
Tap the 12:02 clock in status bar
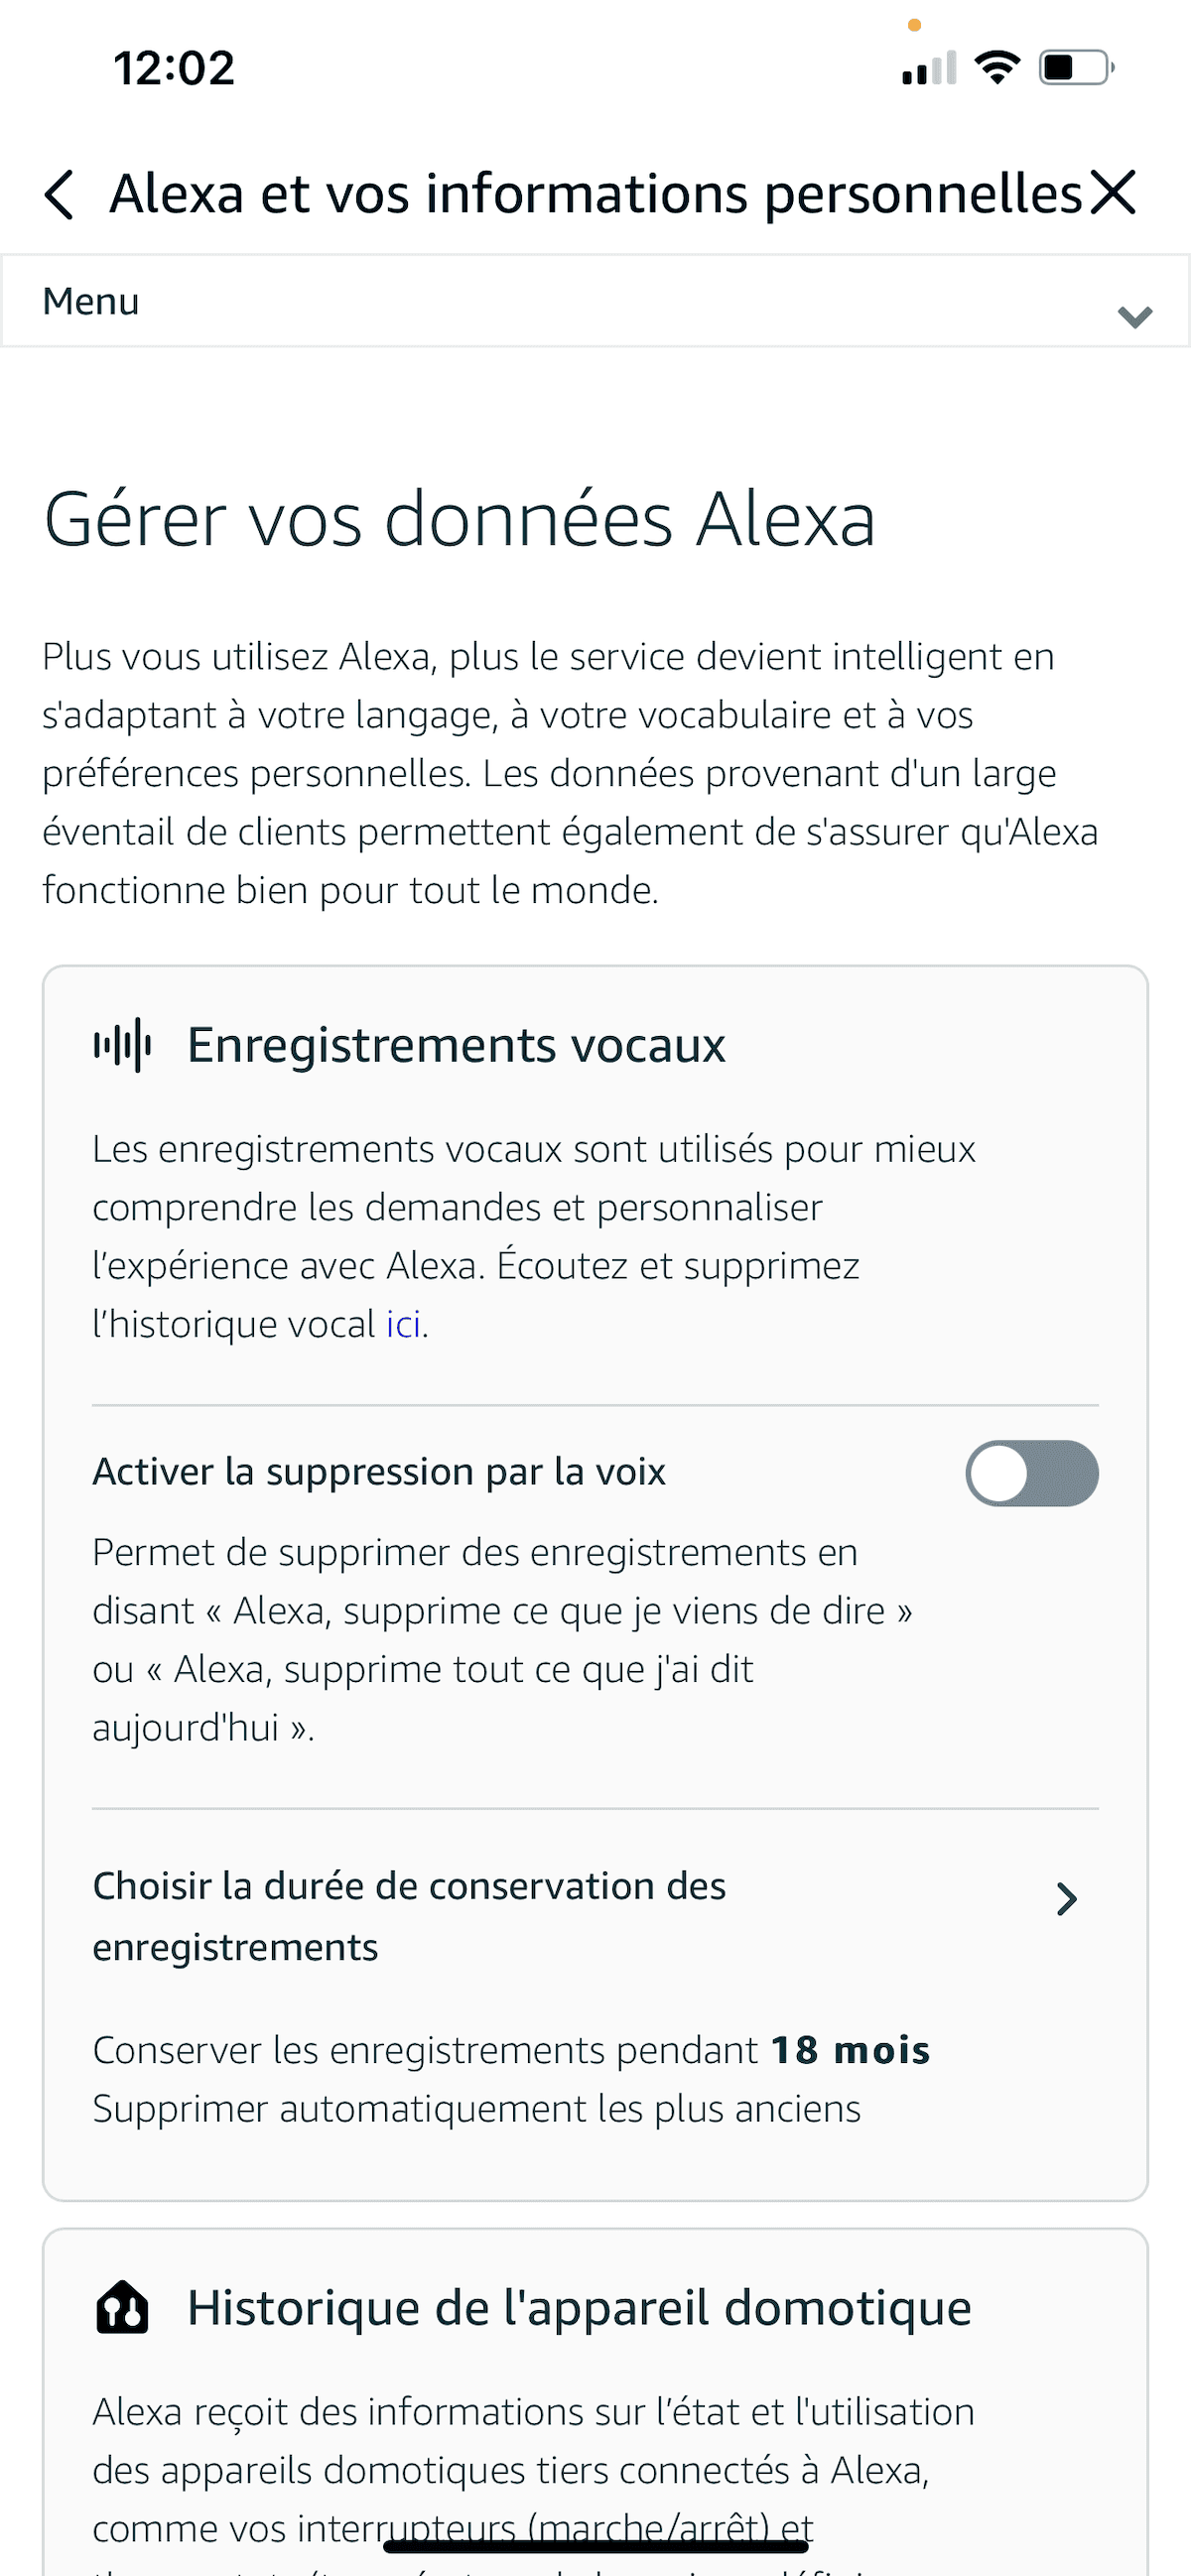tap(174, 68)
